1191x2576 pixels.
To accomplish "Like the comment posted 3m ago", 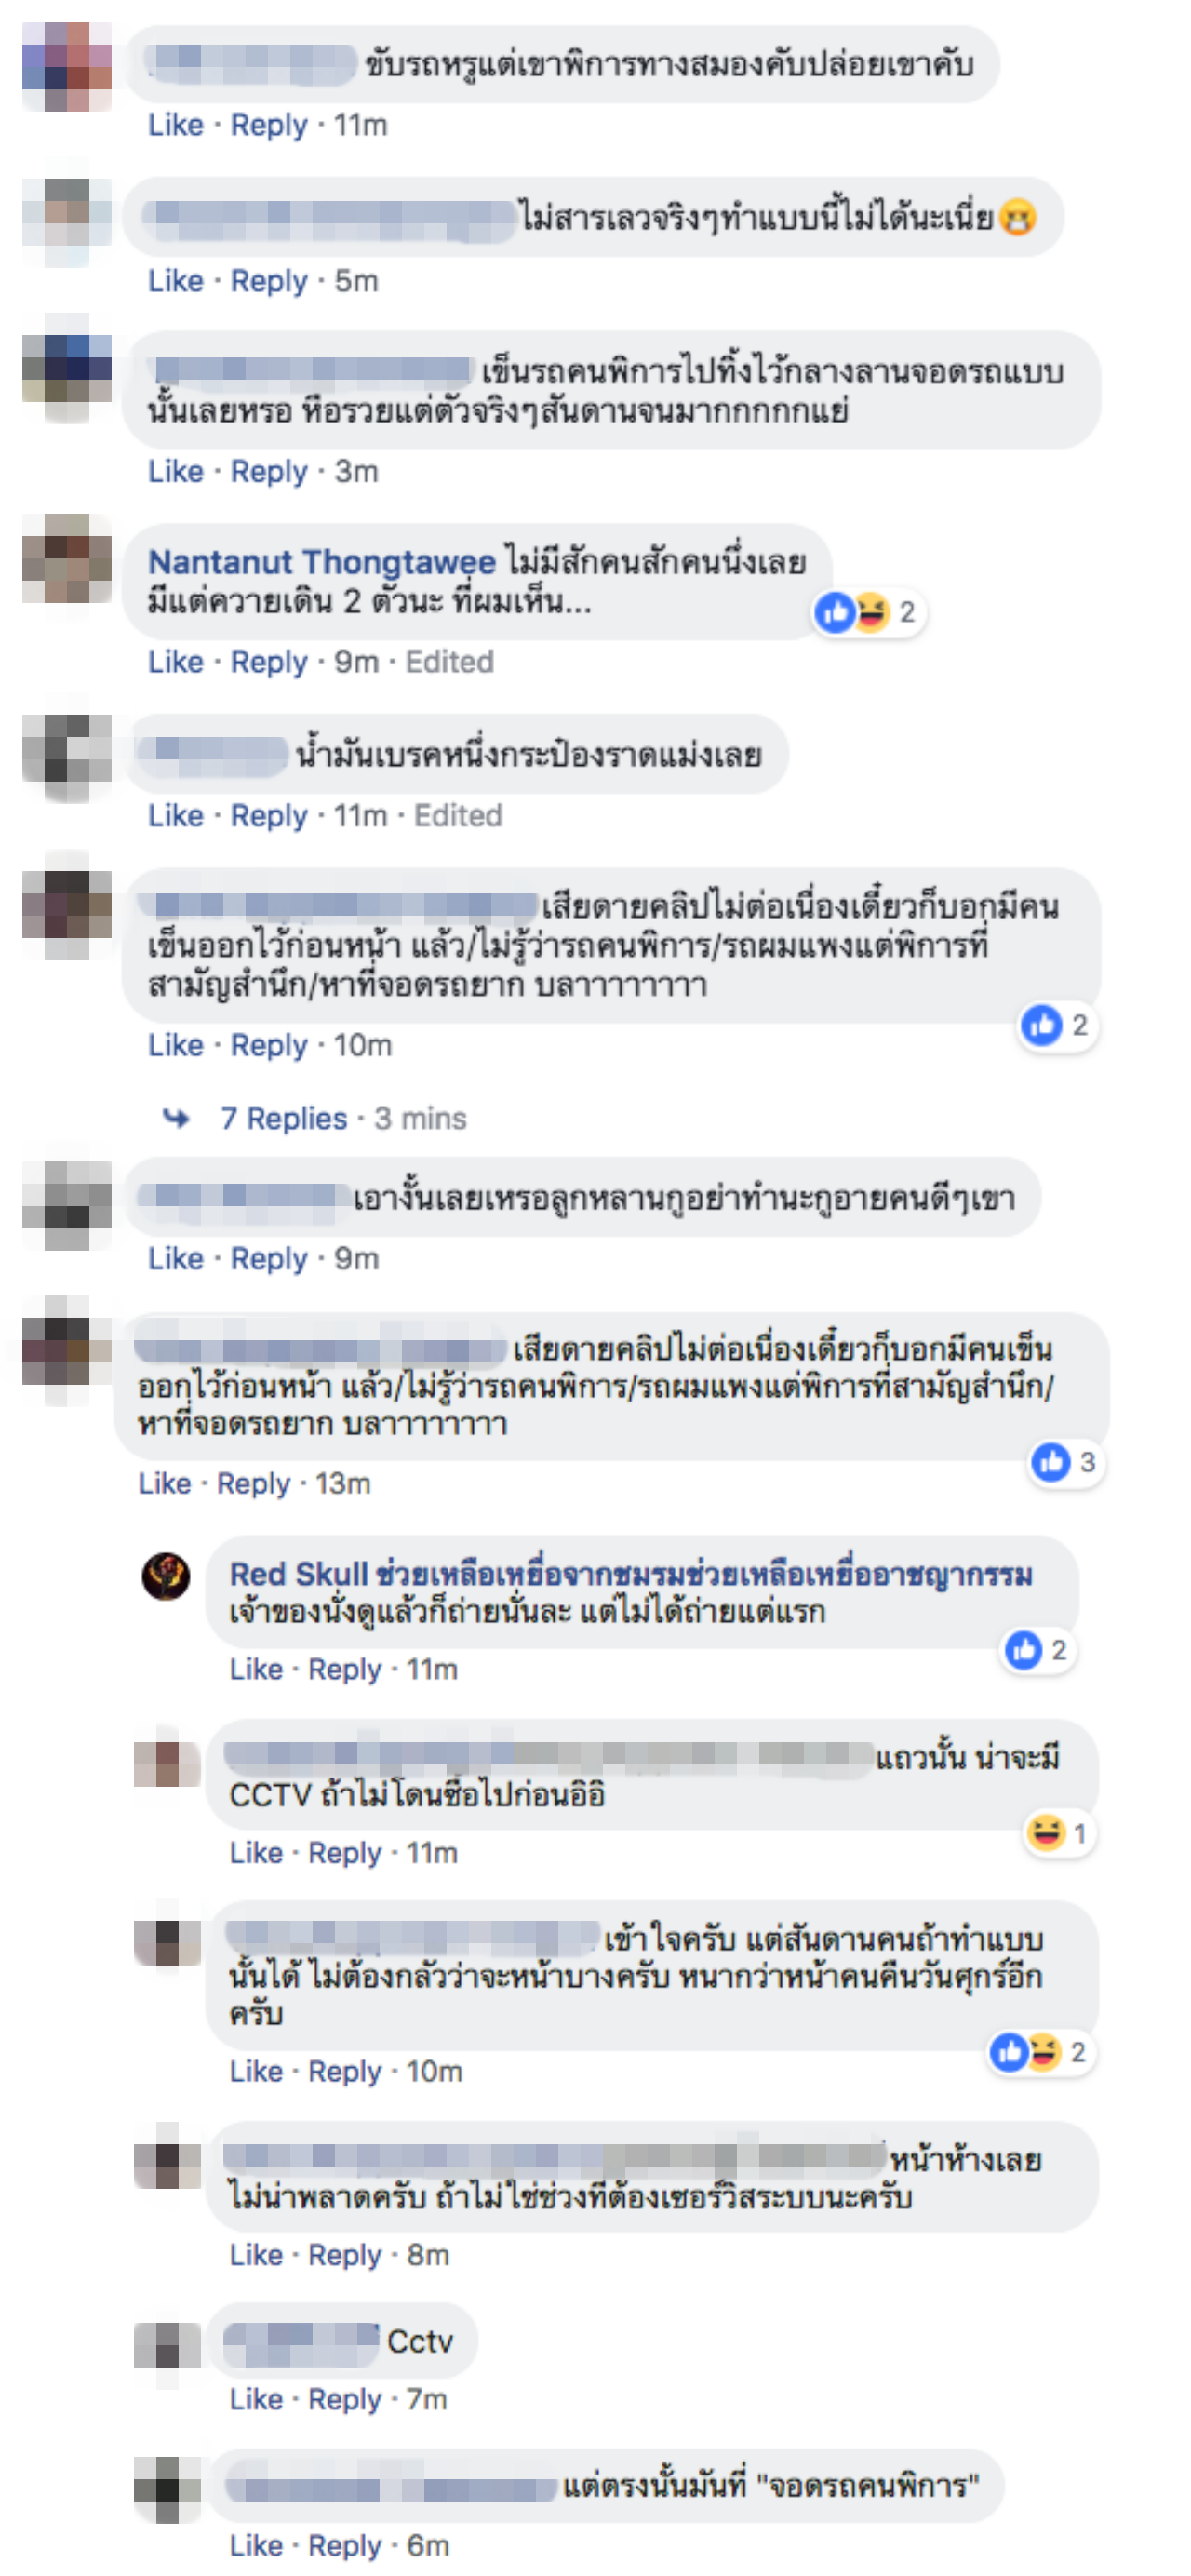I will (176, 471).
